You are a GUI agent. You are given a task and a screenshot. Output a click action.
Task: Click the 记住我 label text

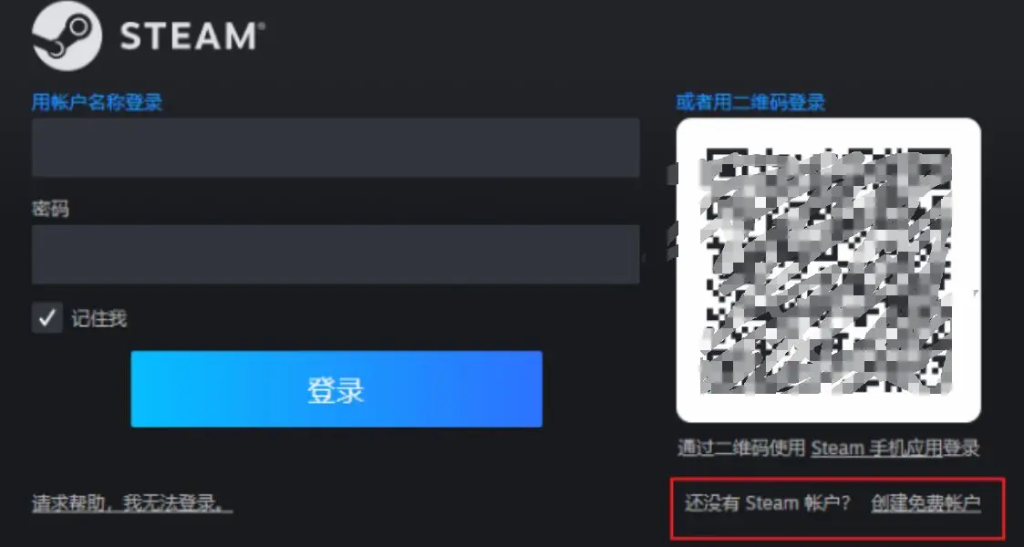click(x=99, y=319)
